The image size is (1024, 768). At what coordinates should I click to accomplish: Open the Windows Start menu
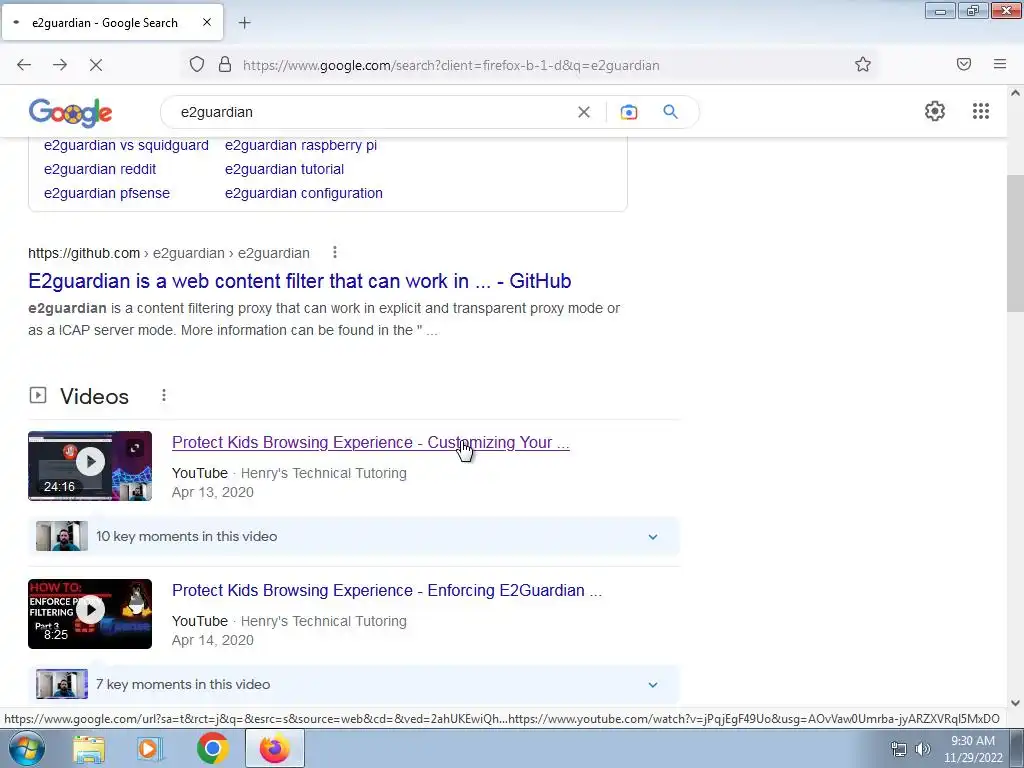coord(25,748)
